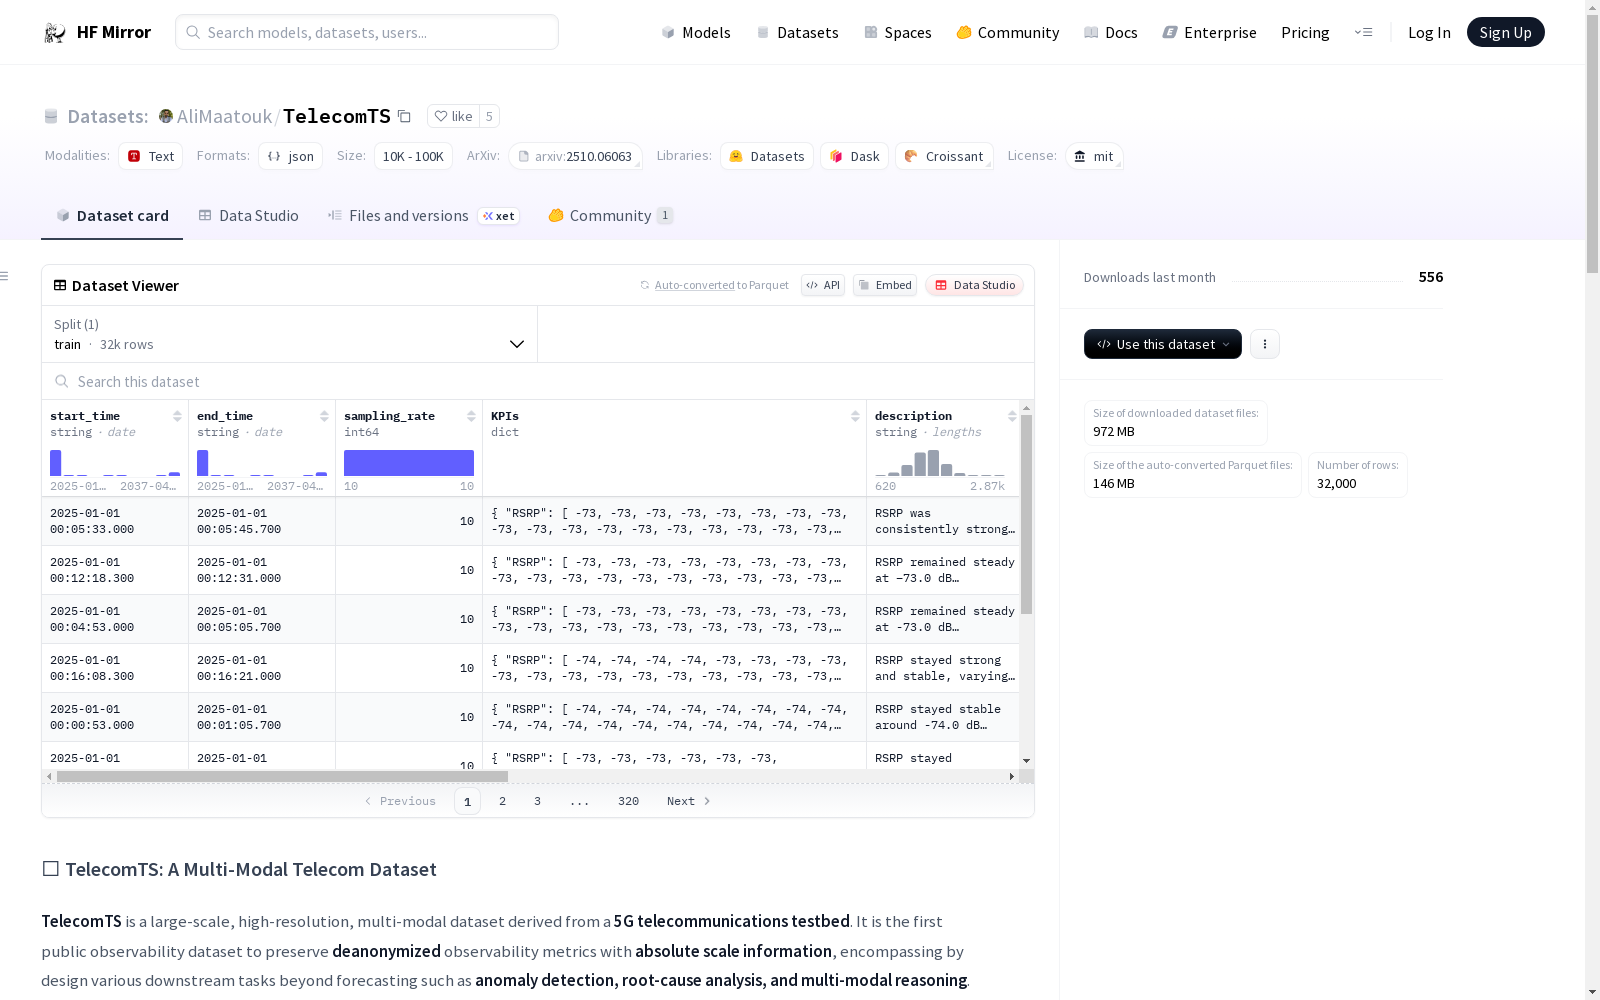
Task: Click the Embed viewer button
Action: (885, 285)
